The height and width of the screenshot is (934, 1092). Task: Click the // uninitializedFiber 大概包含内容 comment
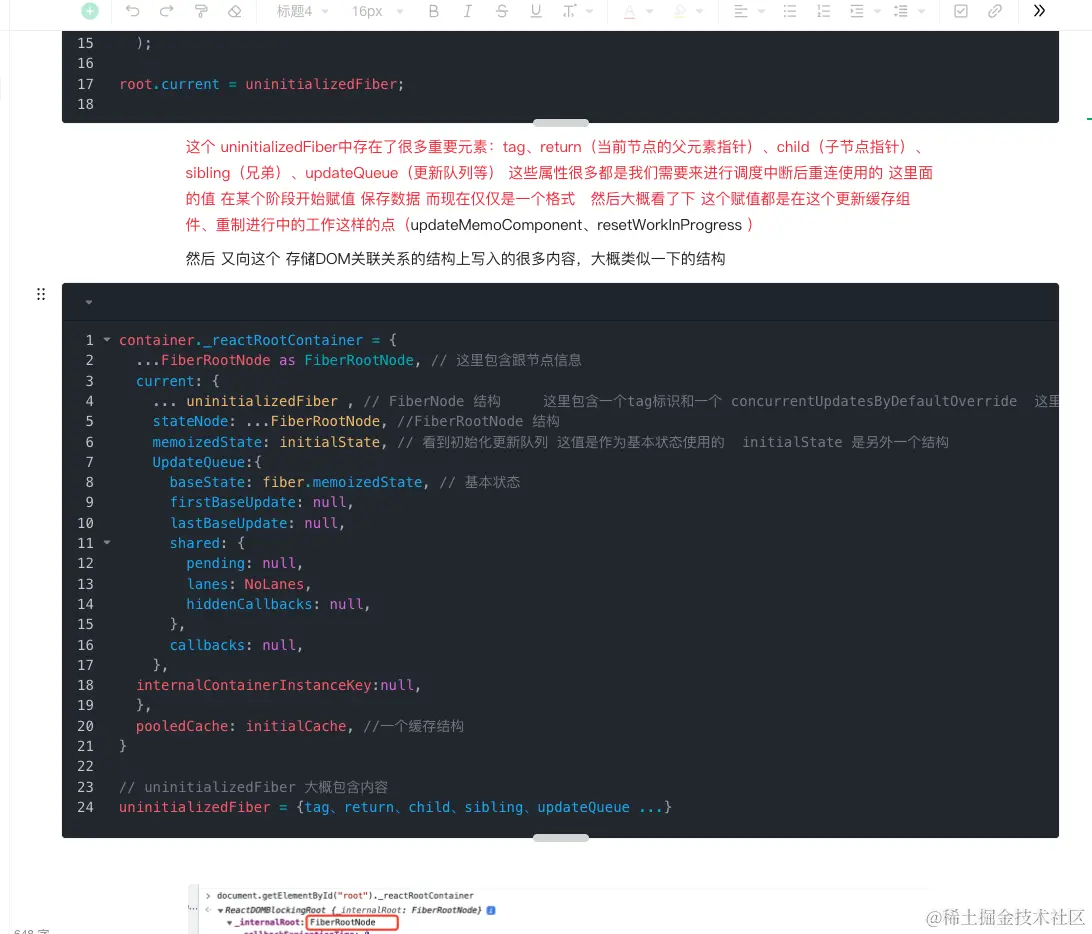point(254,787)
